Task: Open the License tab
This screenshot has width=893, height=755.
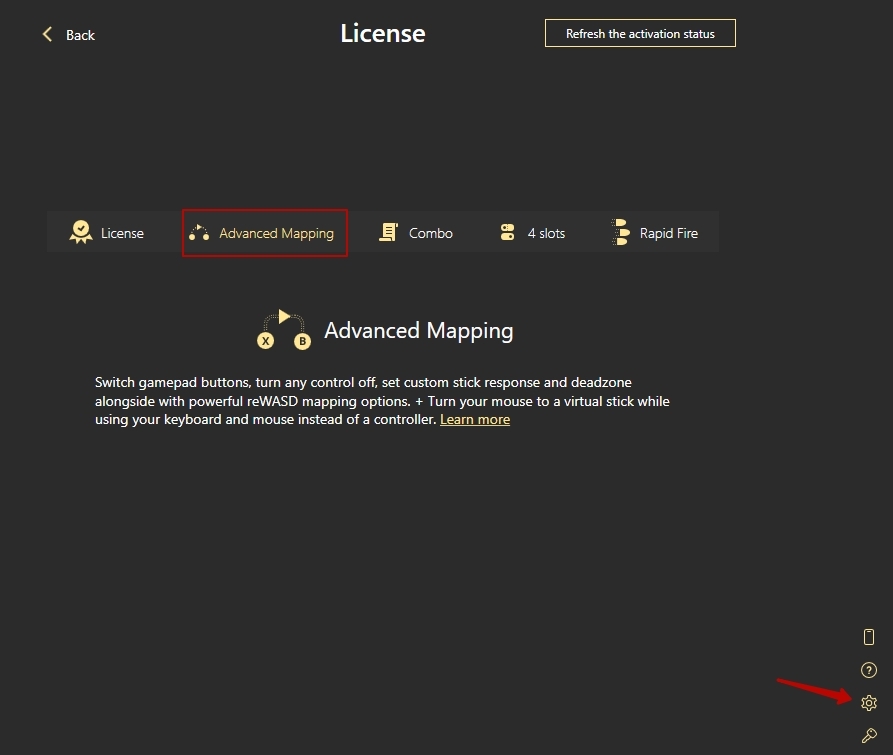Action: 106,233
